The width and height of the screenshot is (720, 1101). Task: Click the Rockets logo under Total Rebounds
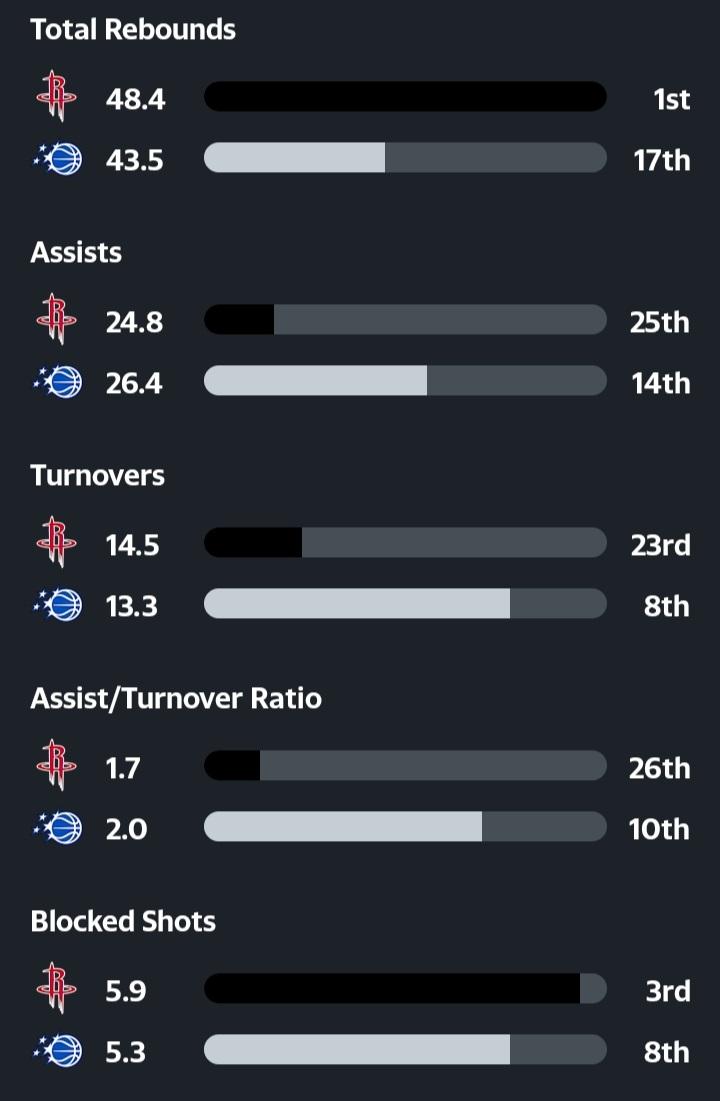click(57, 98)
